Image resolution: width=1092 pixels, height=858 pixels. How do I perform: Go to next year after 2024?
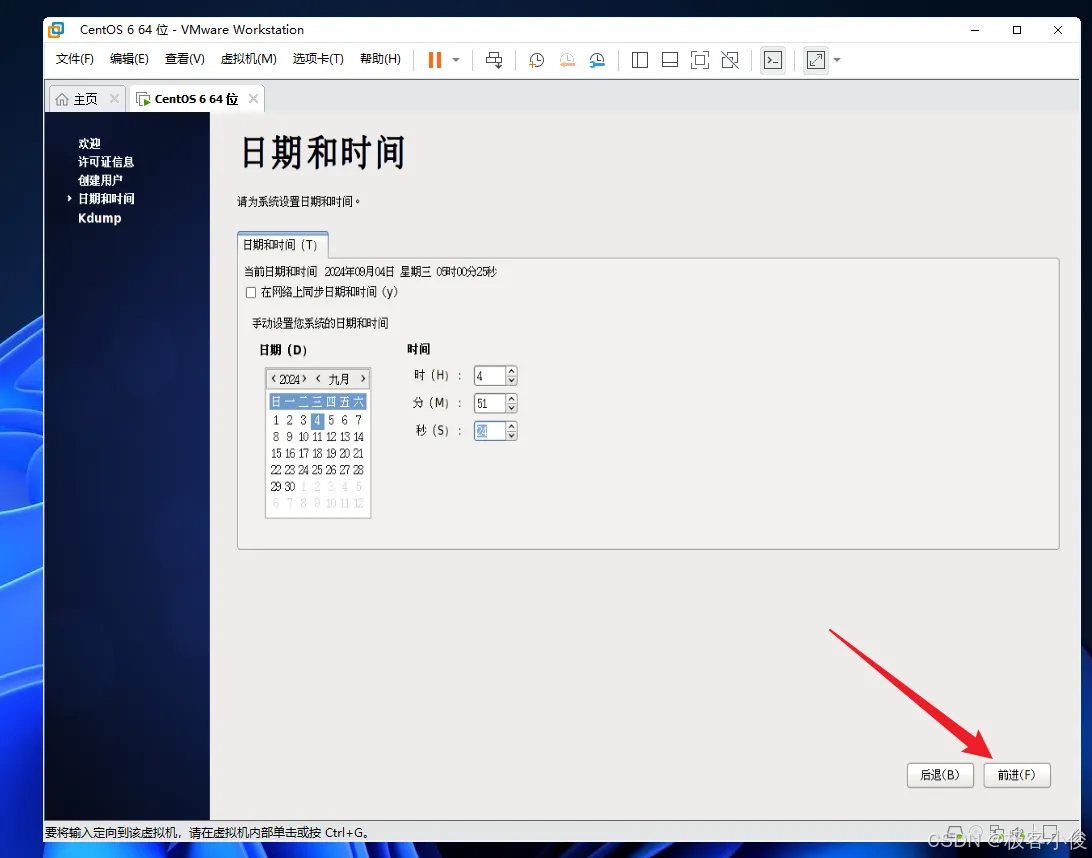tap(304, 378)
